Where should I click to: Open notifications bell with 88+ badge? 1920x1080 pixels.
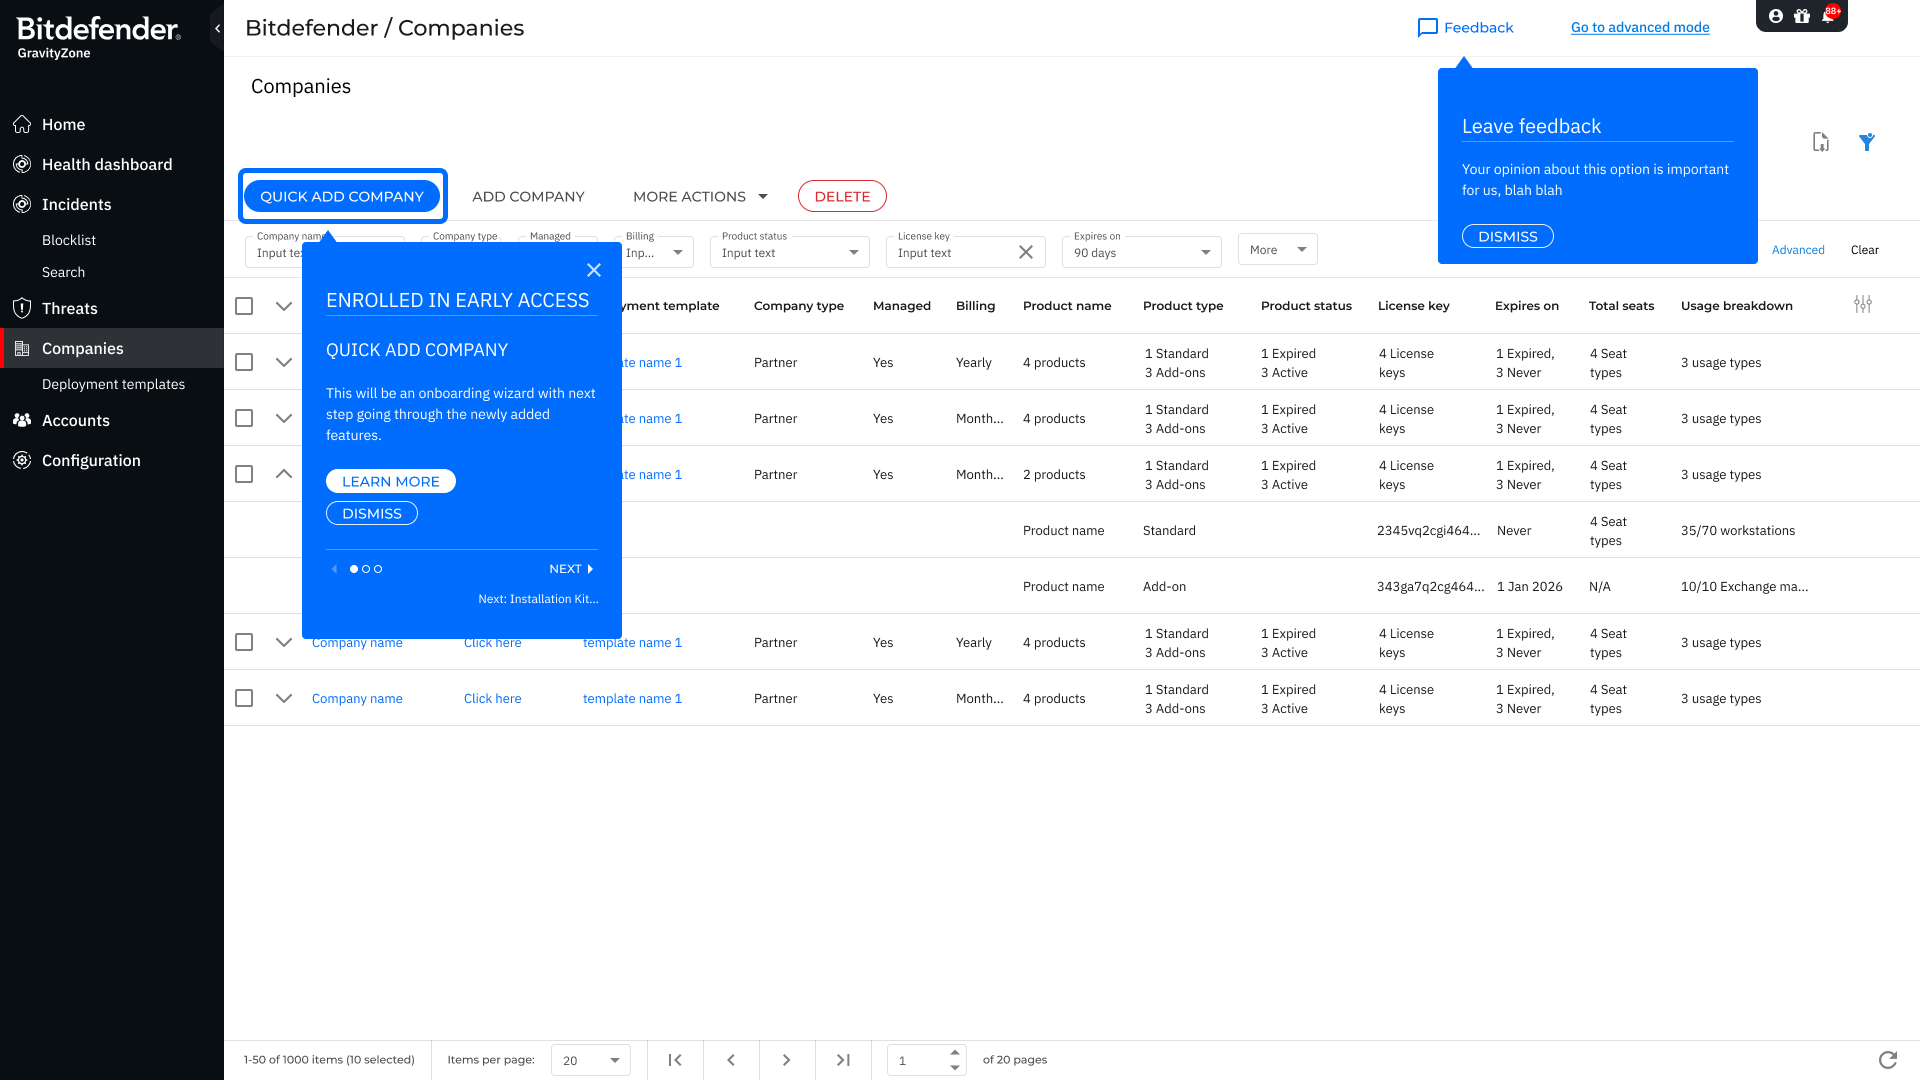1828,15
